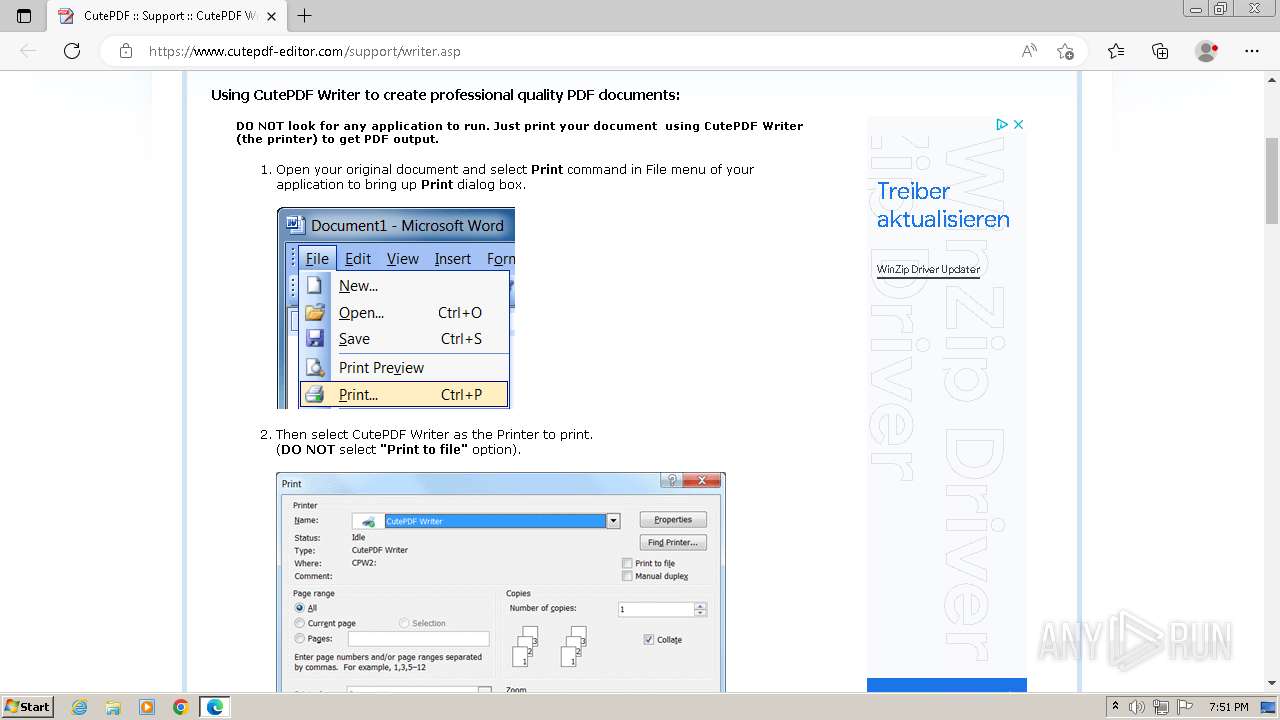Open the tab actions menu icon
1280x720 pixels.
coord(24,16)
